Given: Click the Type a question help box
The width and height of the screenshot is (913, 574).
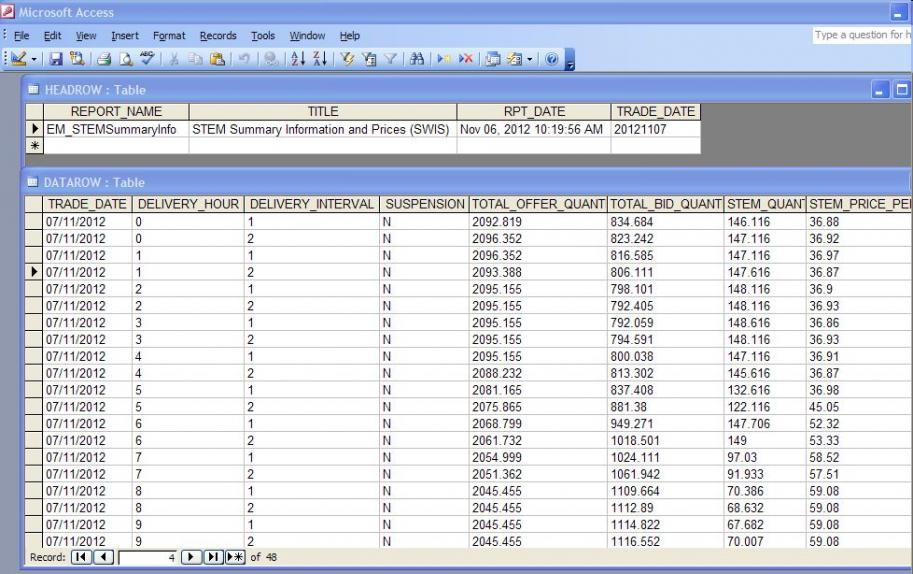Looking at the screenshot, I should 862,35.
